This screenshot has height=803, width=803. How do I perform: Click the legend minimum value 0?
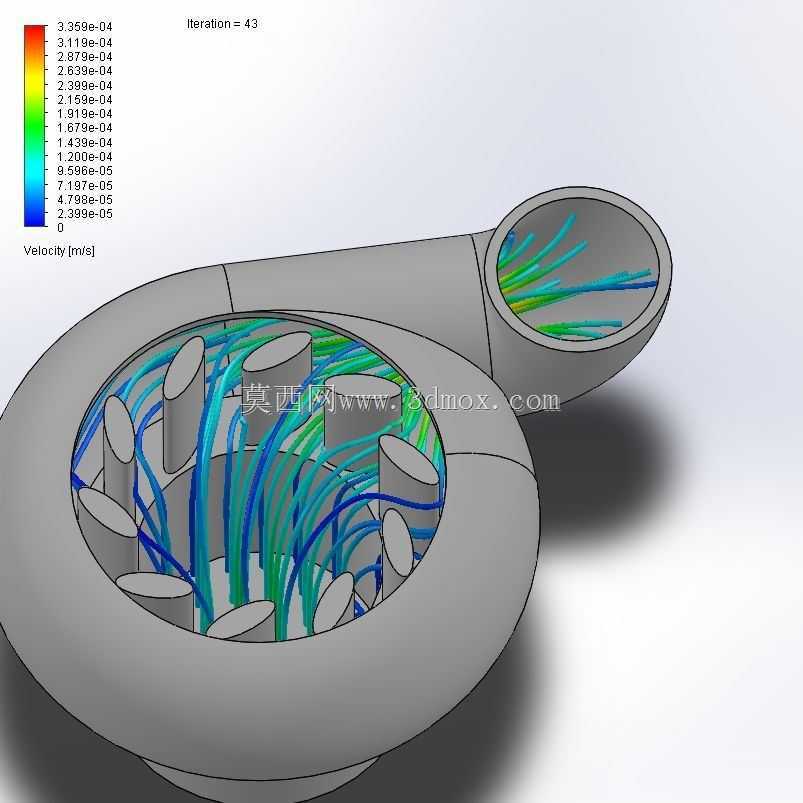60,227
